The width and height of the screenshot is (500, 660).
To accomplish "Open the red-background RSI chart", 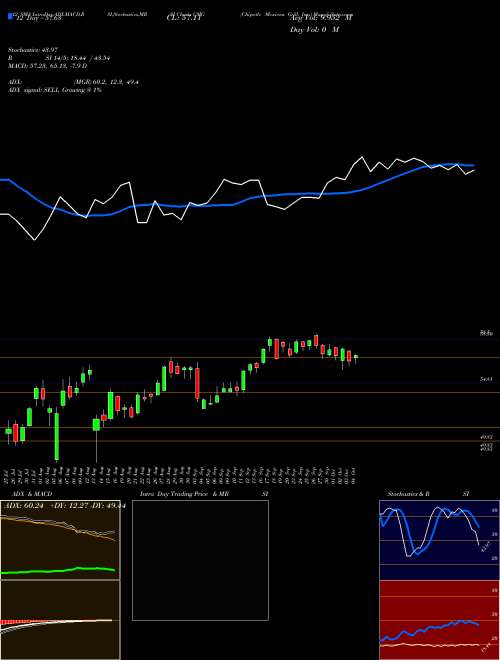I will click(439, 620).
